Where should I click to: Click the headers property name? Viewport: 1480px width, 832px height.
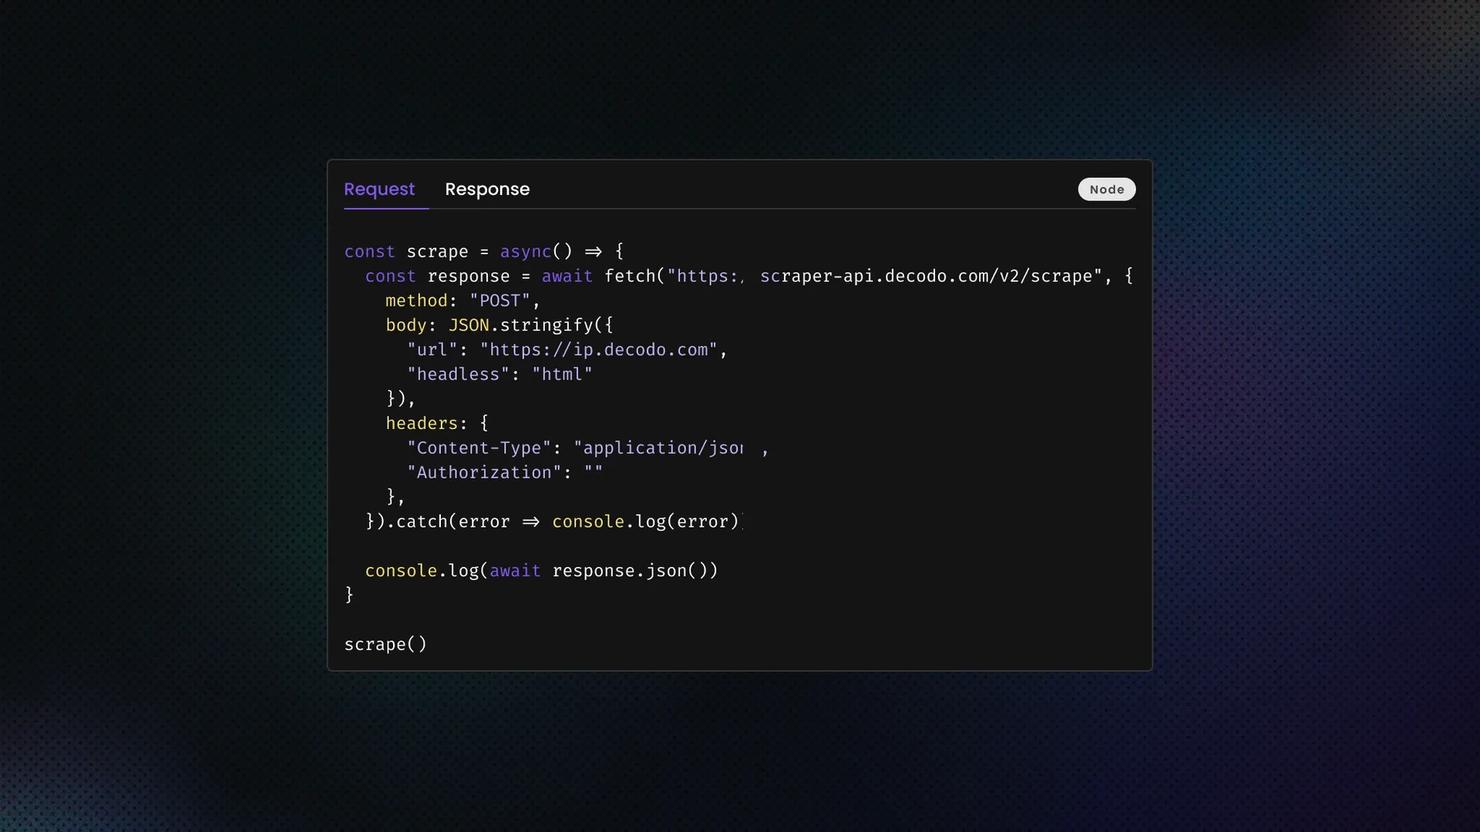pos(421,424)
